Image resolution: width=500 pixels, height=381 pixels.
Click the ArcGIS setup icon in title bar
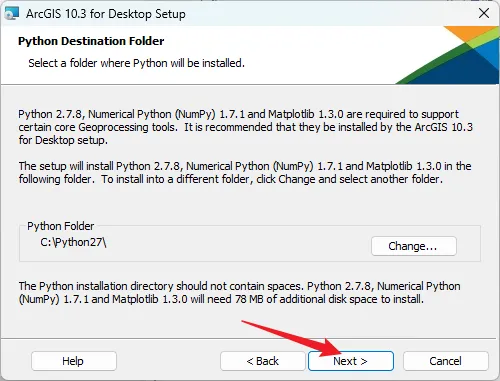pos(11,14)
